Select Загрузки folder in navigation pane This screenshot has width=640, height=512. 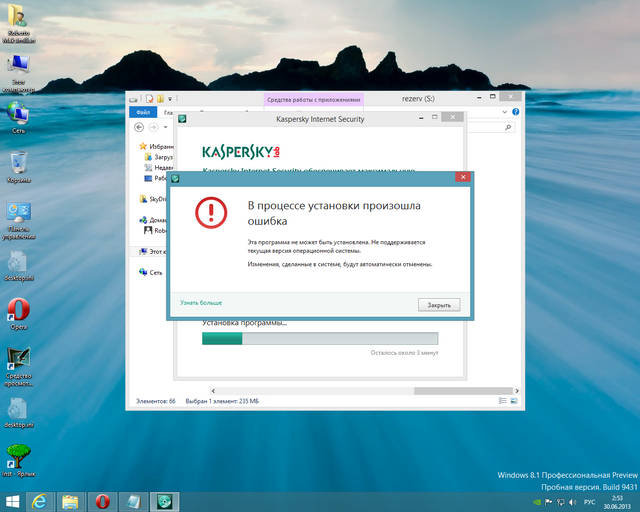tap(159, 157)
